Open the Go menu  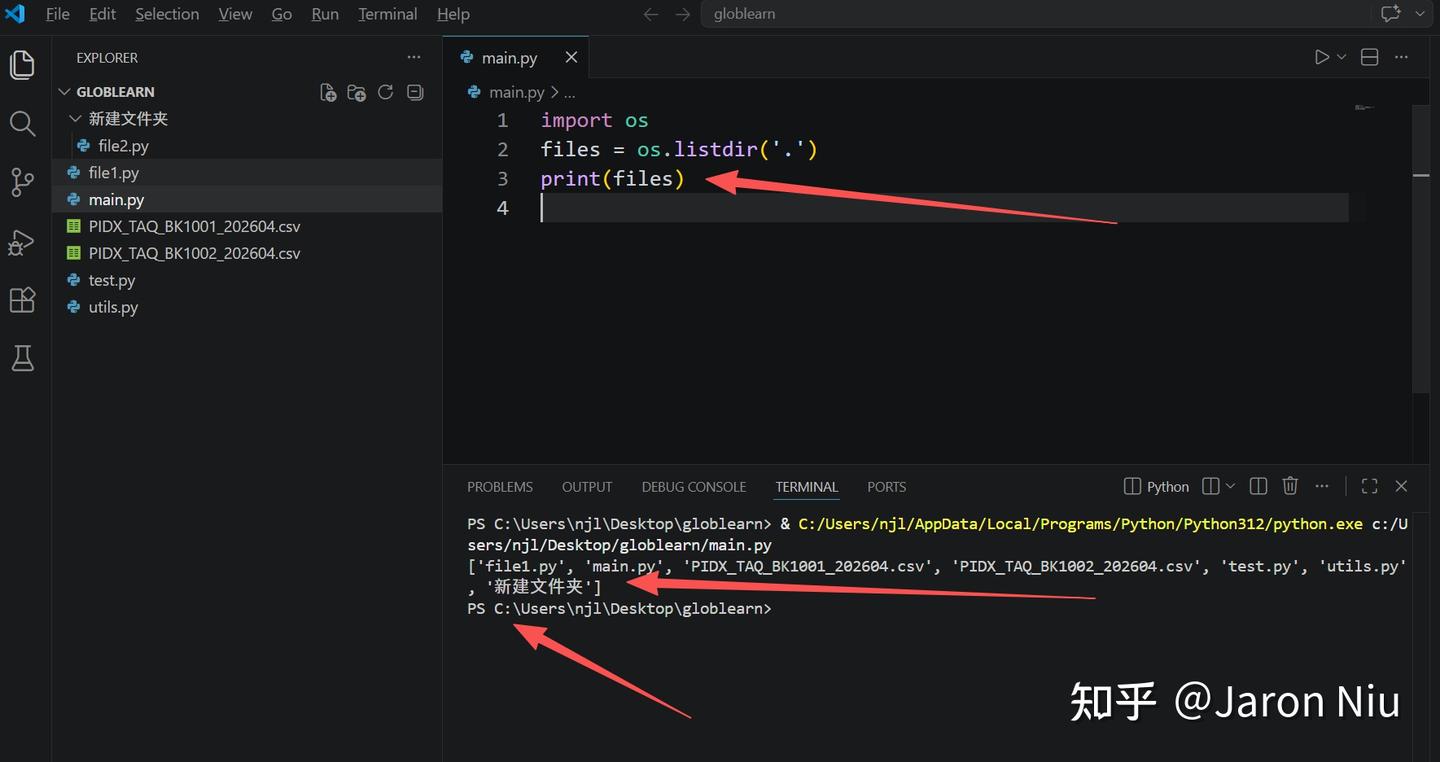[282, 14]
